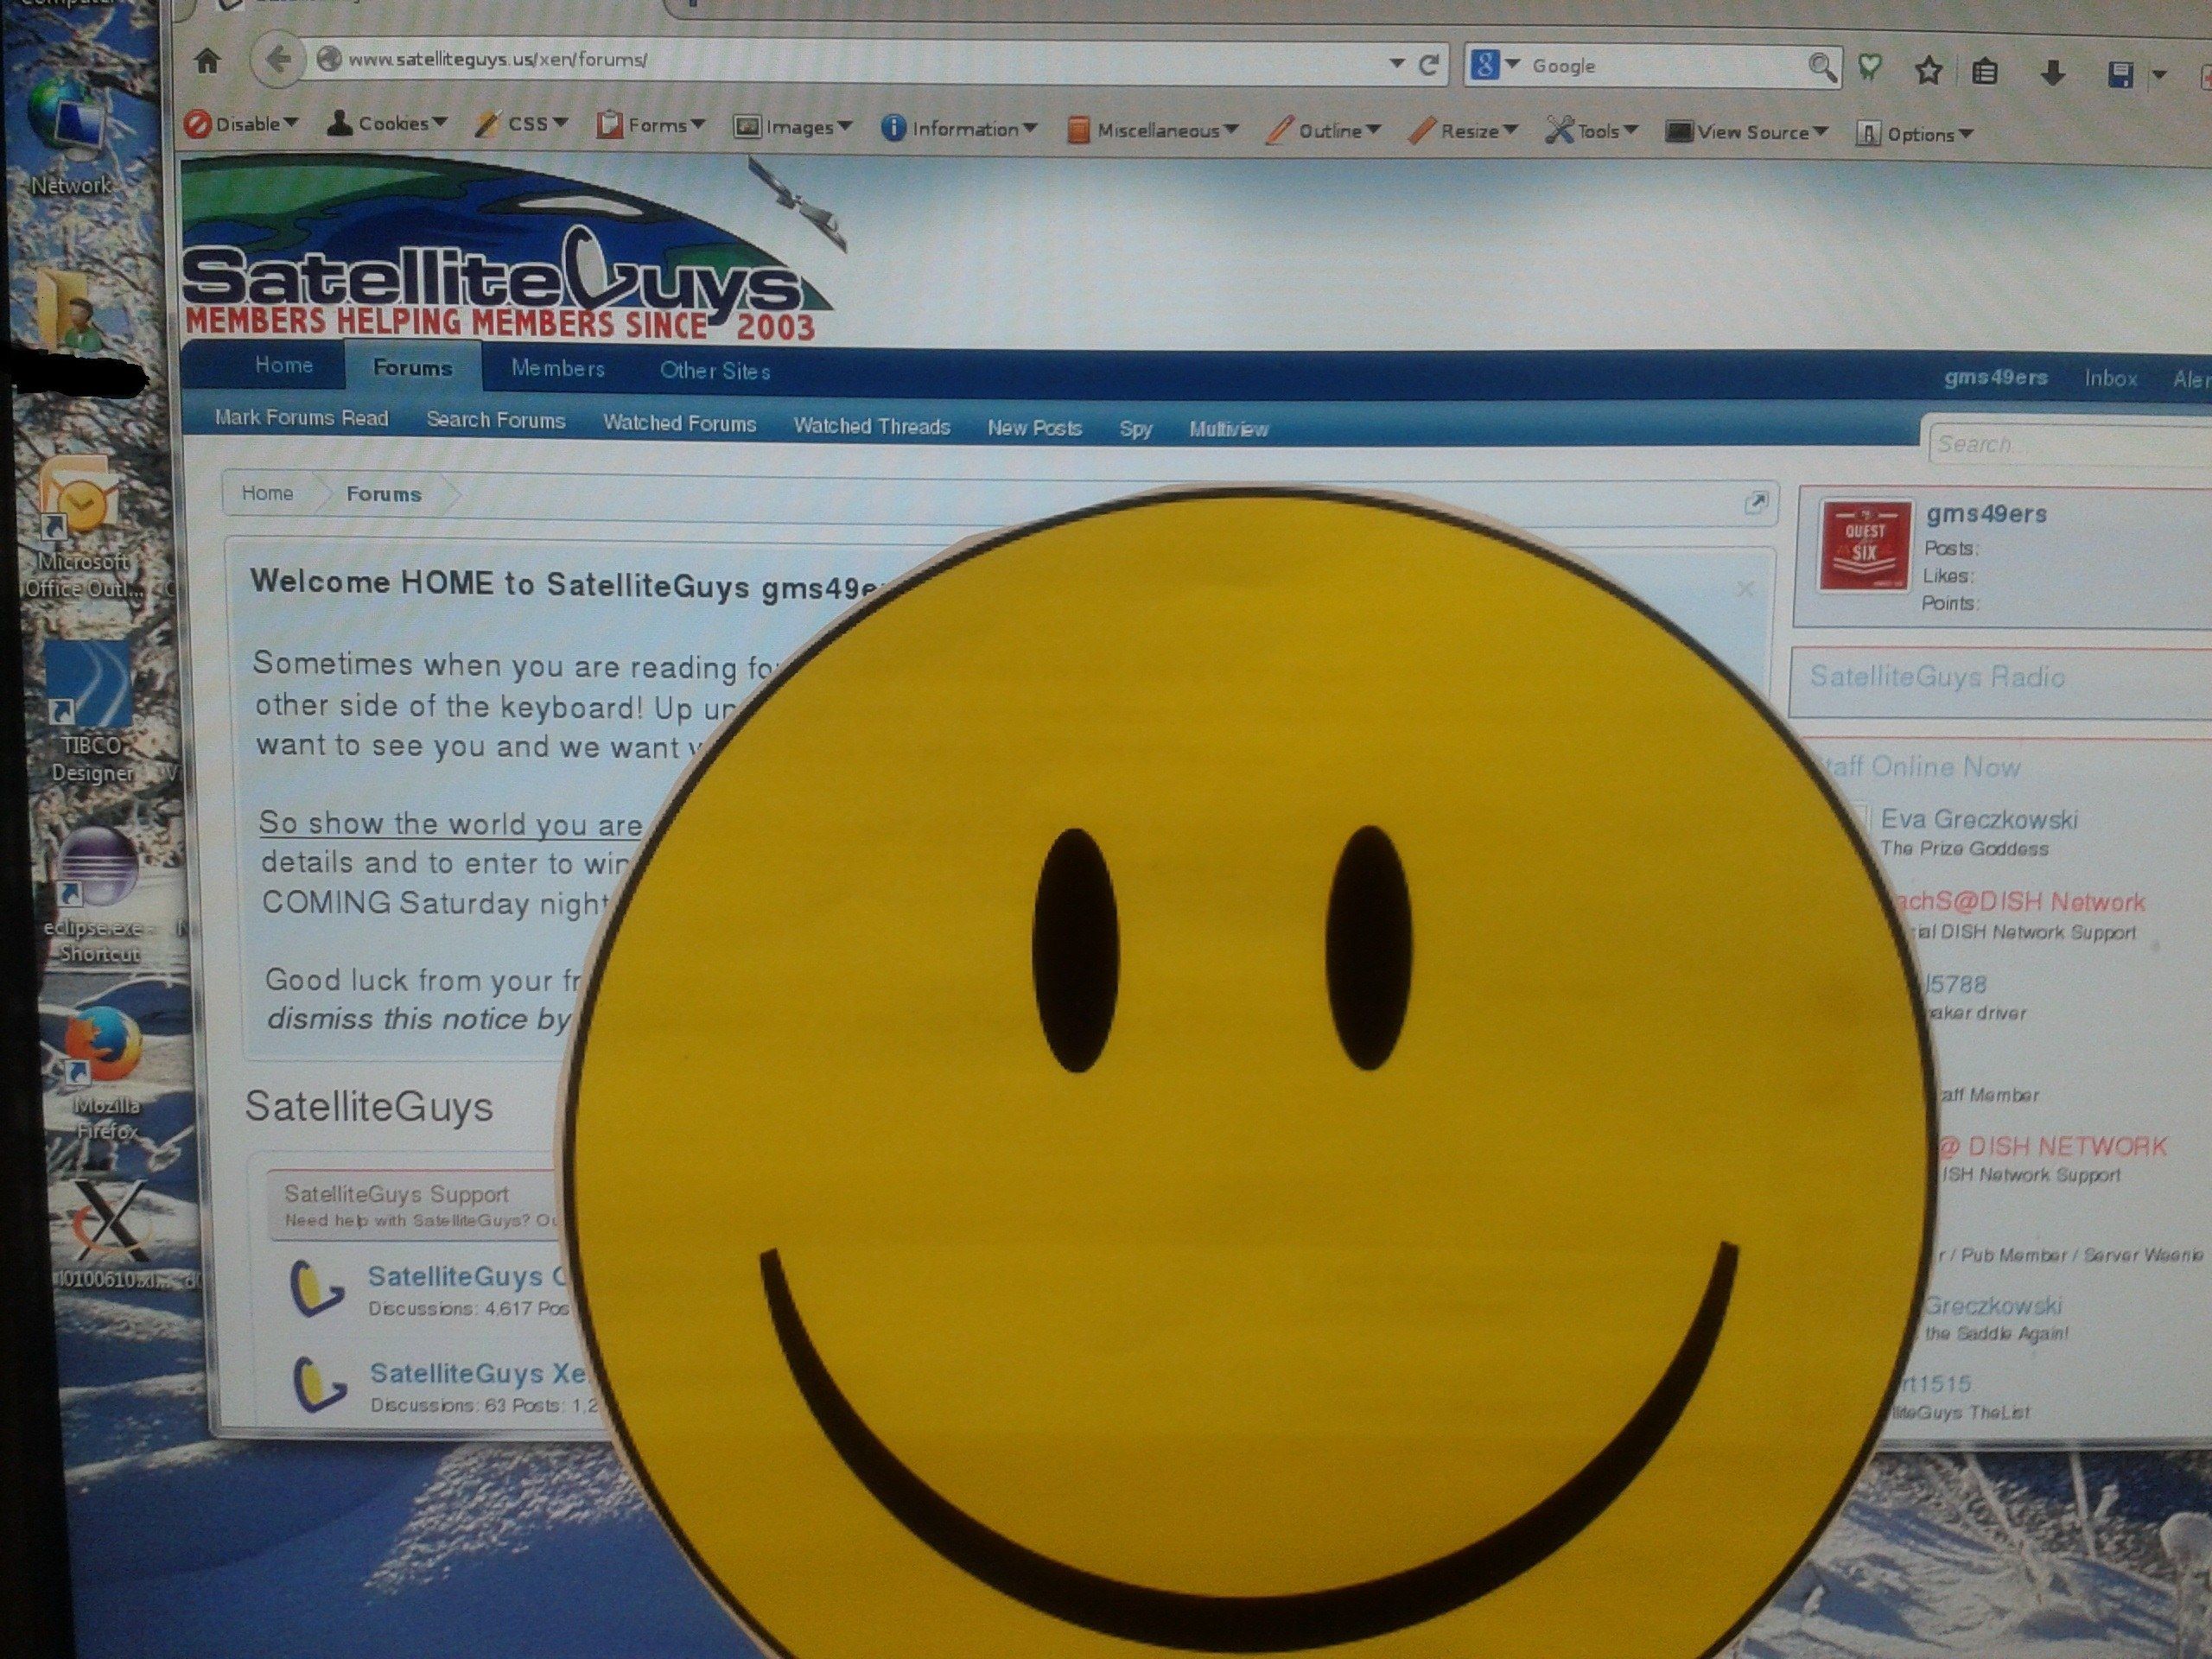Open the Miscellaneous developer menu

(1153, 130)
